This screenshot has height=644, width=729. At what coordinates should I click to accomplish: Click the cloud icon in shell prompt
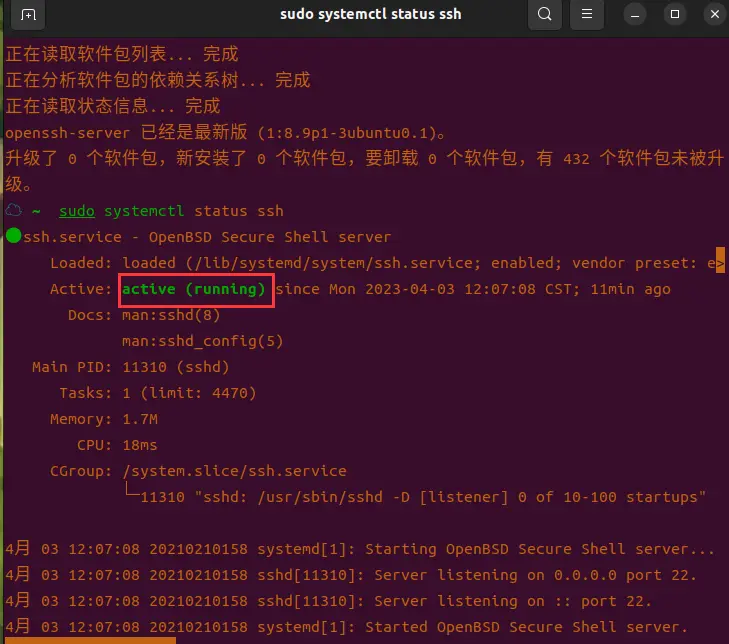tap(14, 211)
